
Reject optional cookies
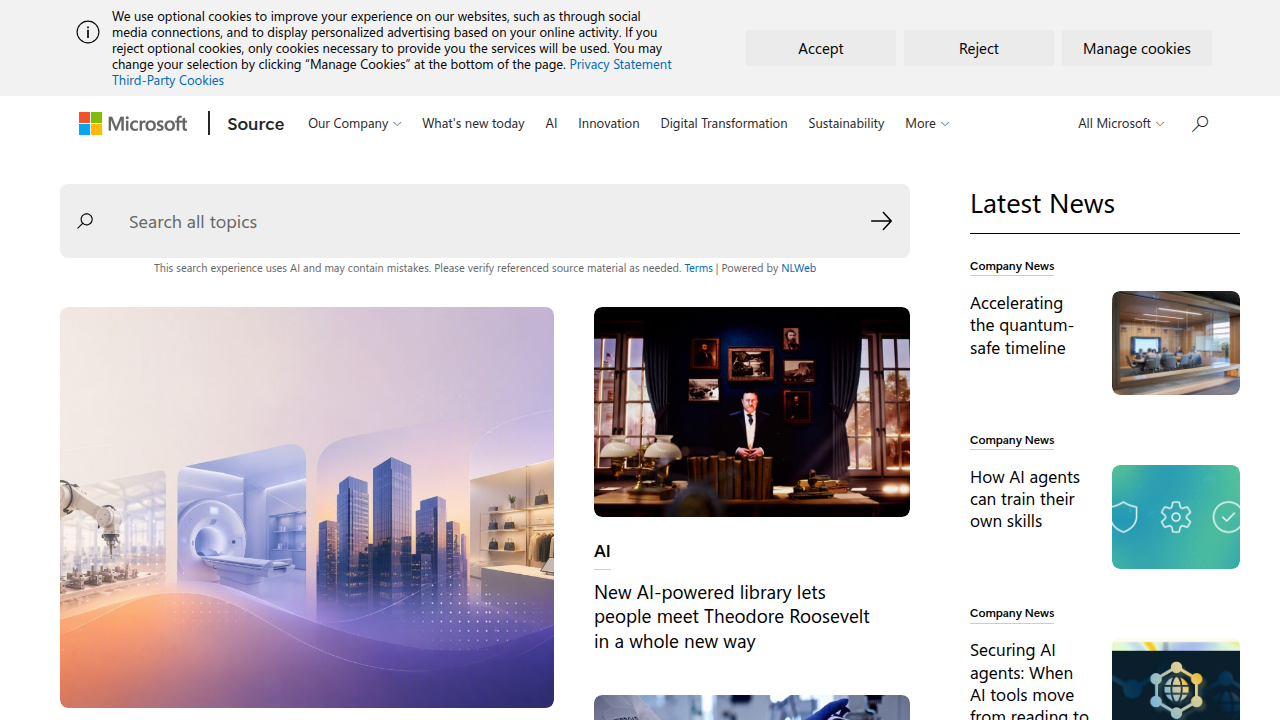pyautogui.click(x=979, y=48)
